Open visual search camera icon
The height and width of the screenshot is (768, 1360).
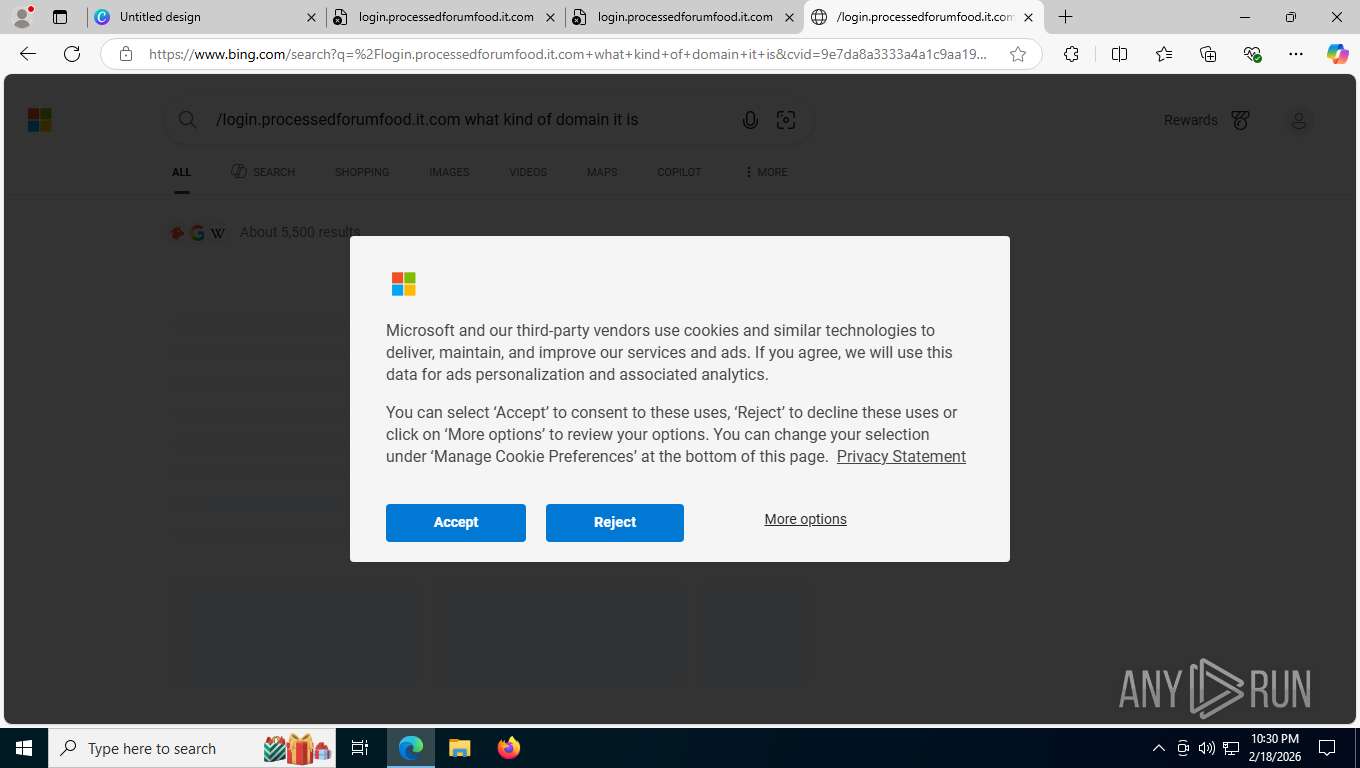786,120
